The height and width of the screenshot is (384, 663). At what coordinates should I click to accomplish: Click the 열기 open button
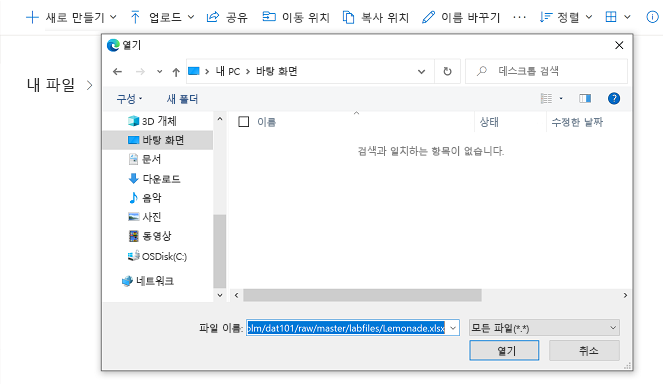point(504,350)
